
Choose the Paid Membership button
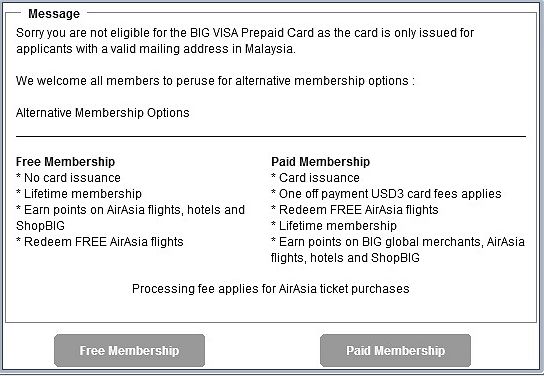click(396, 350)
